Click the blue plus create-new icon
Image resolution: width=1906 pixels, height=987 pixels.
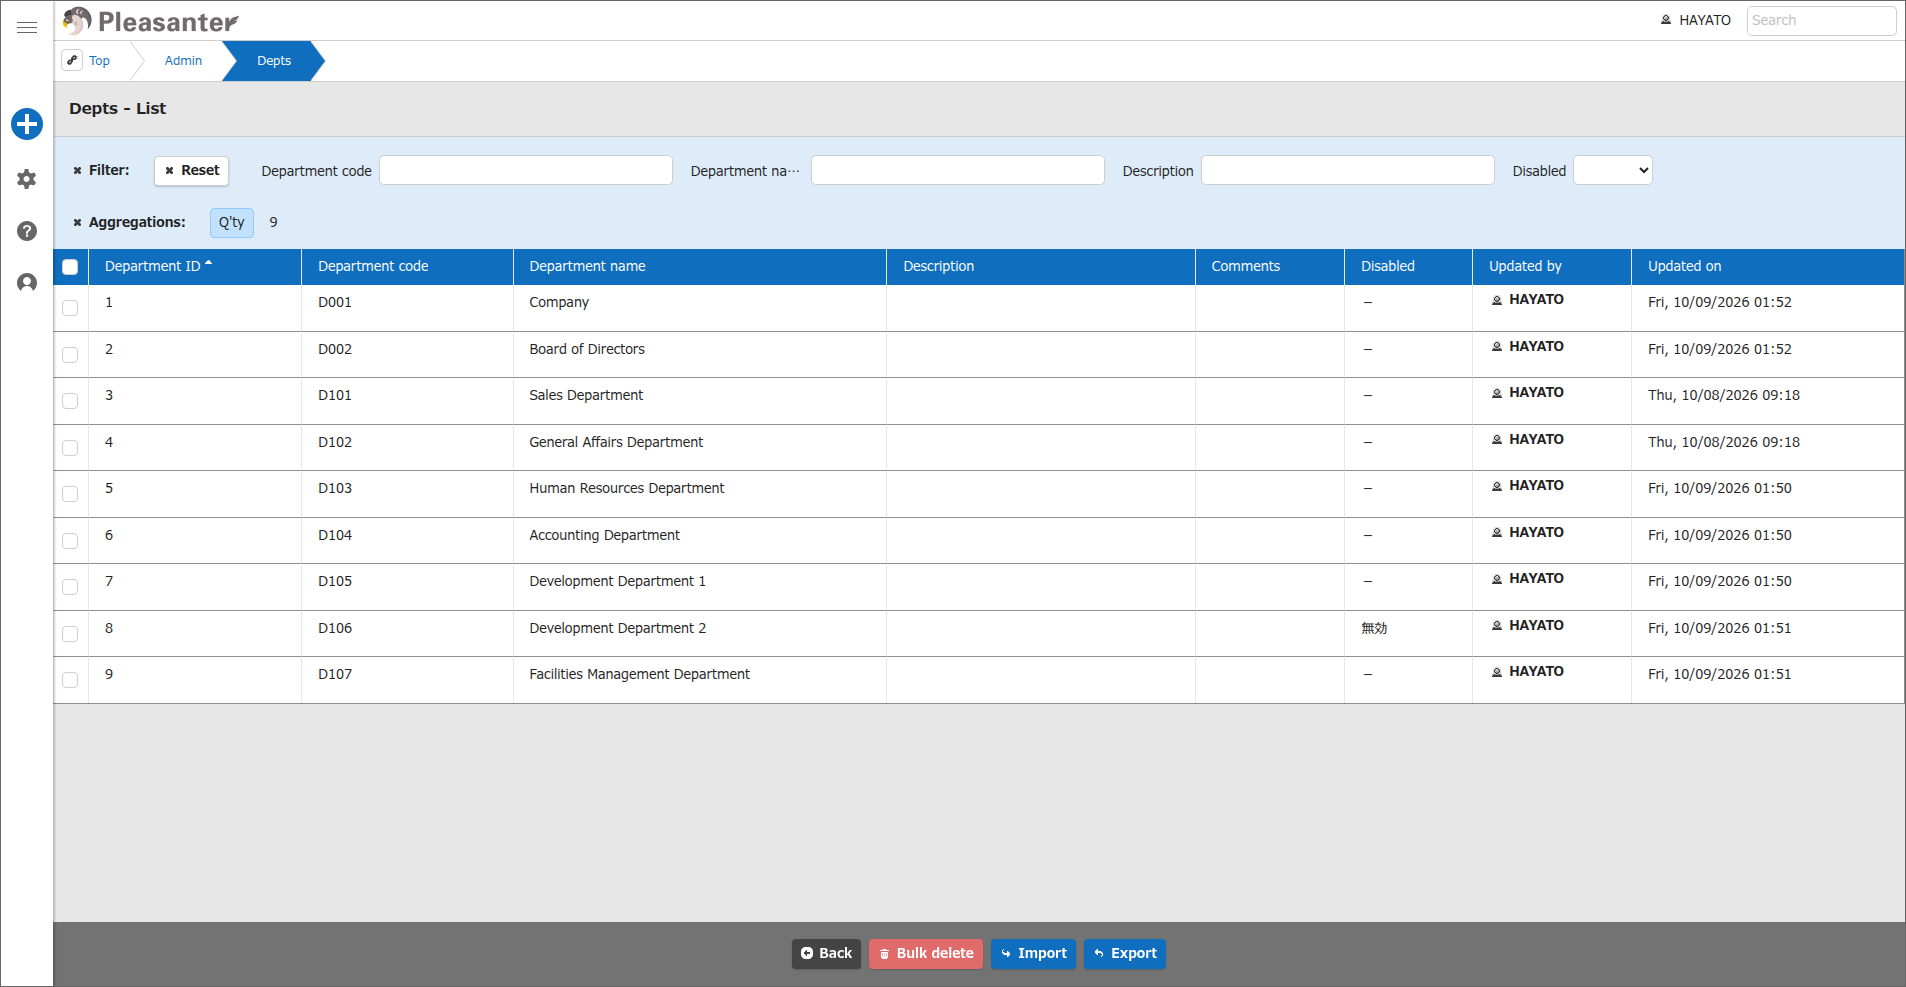point(27,124)
